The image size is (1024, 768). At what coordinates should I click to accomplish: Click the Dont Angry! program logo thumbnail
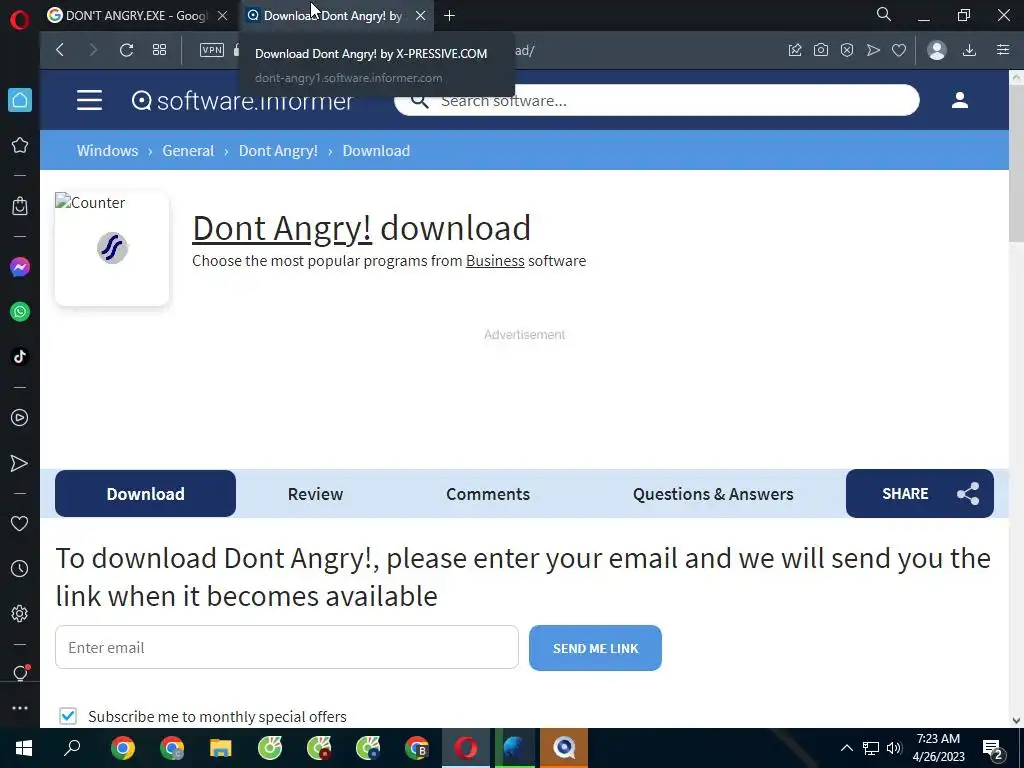(112, 248)
